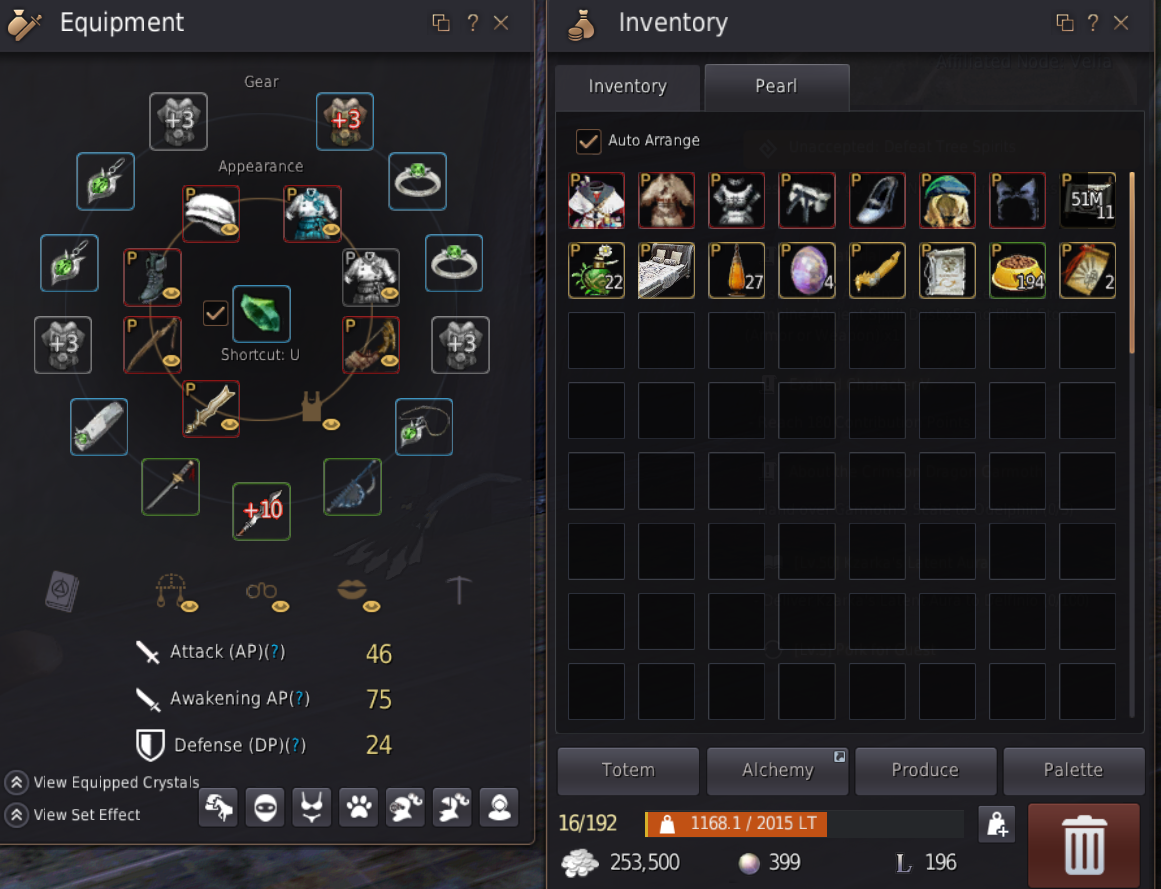The image size is (1161, 889).
Task: Click the yellow pet food bowl item
Action: [x=1017, y=271]
